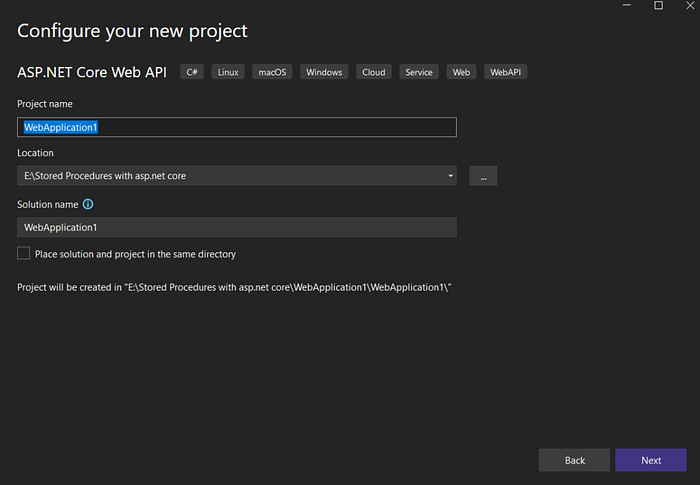Viewport: 700px width, 485px height.
Task: Click the macOS tag
Action: point(272,72)
